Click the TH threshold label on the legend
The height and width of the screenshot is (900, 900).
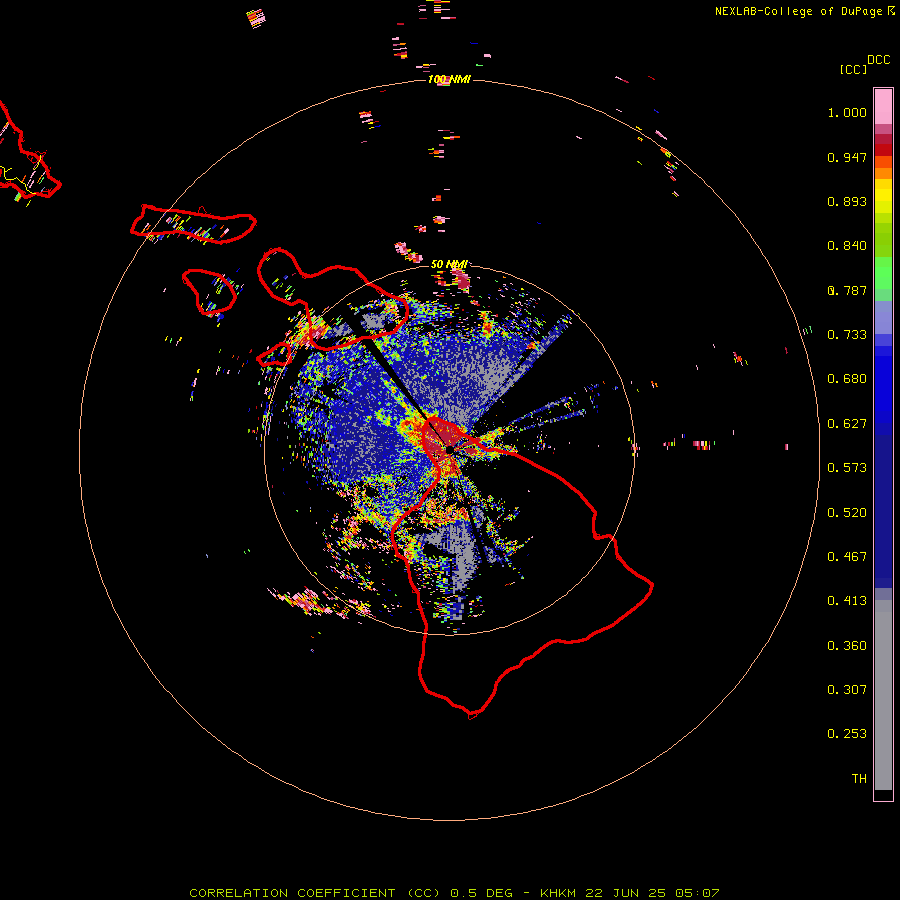point(859,779)
